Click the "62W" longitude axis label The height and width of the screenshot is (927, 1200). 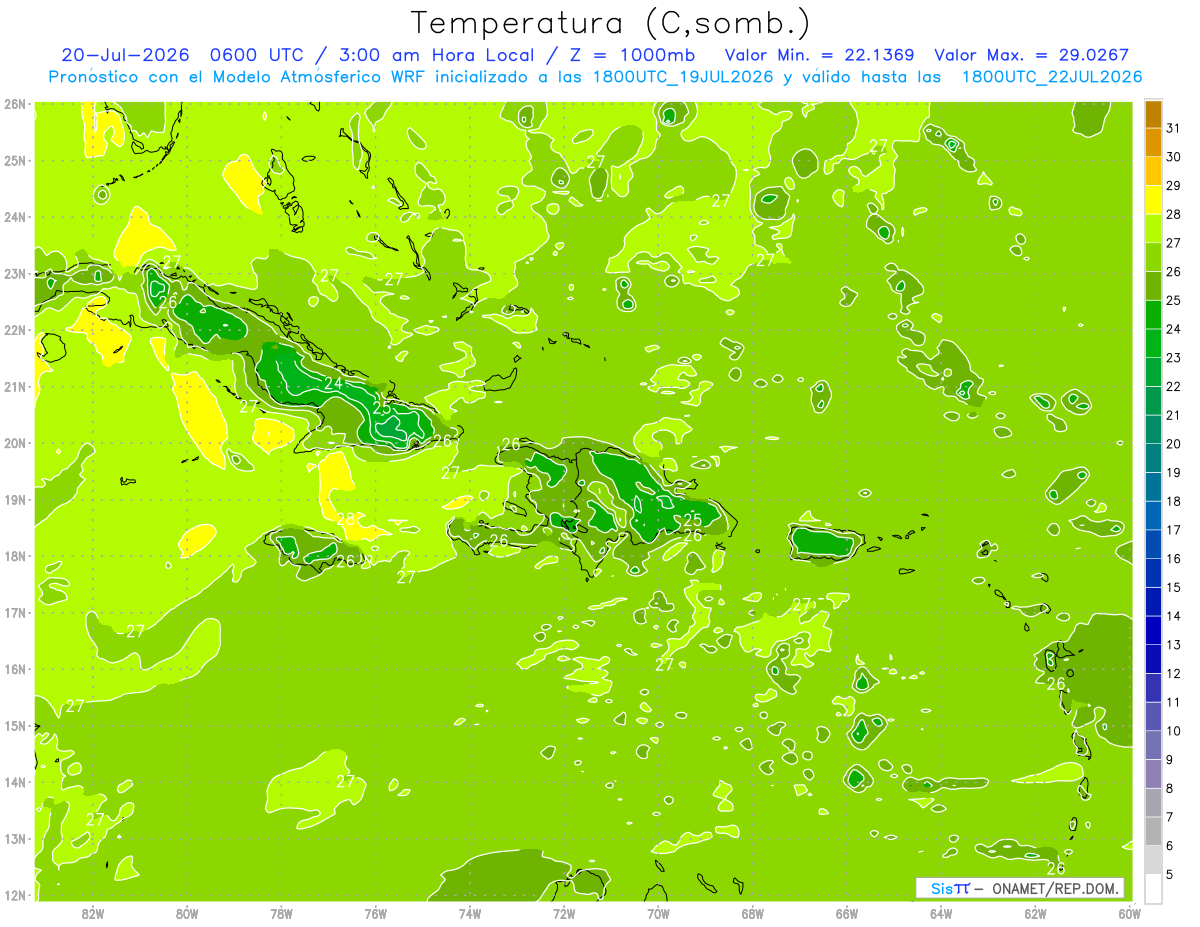pyautogui.click(x=1035, y=913)
